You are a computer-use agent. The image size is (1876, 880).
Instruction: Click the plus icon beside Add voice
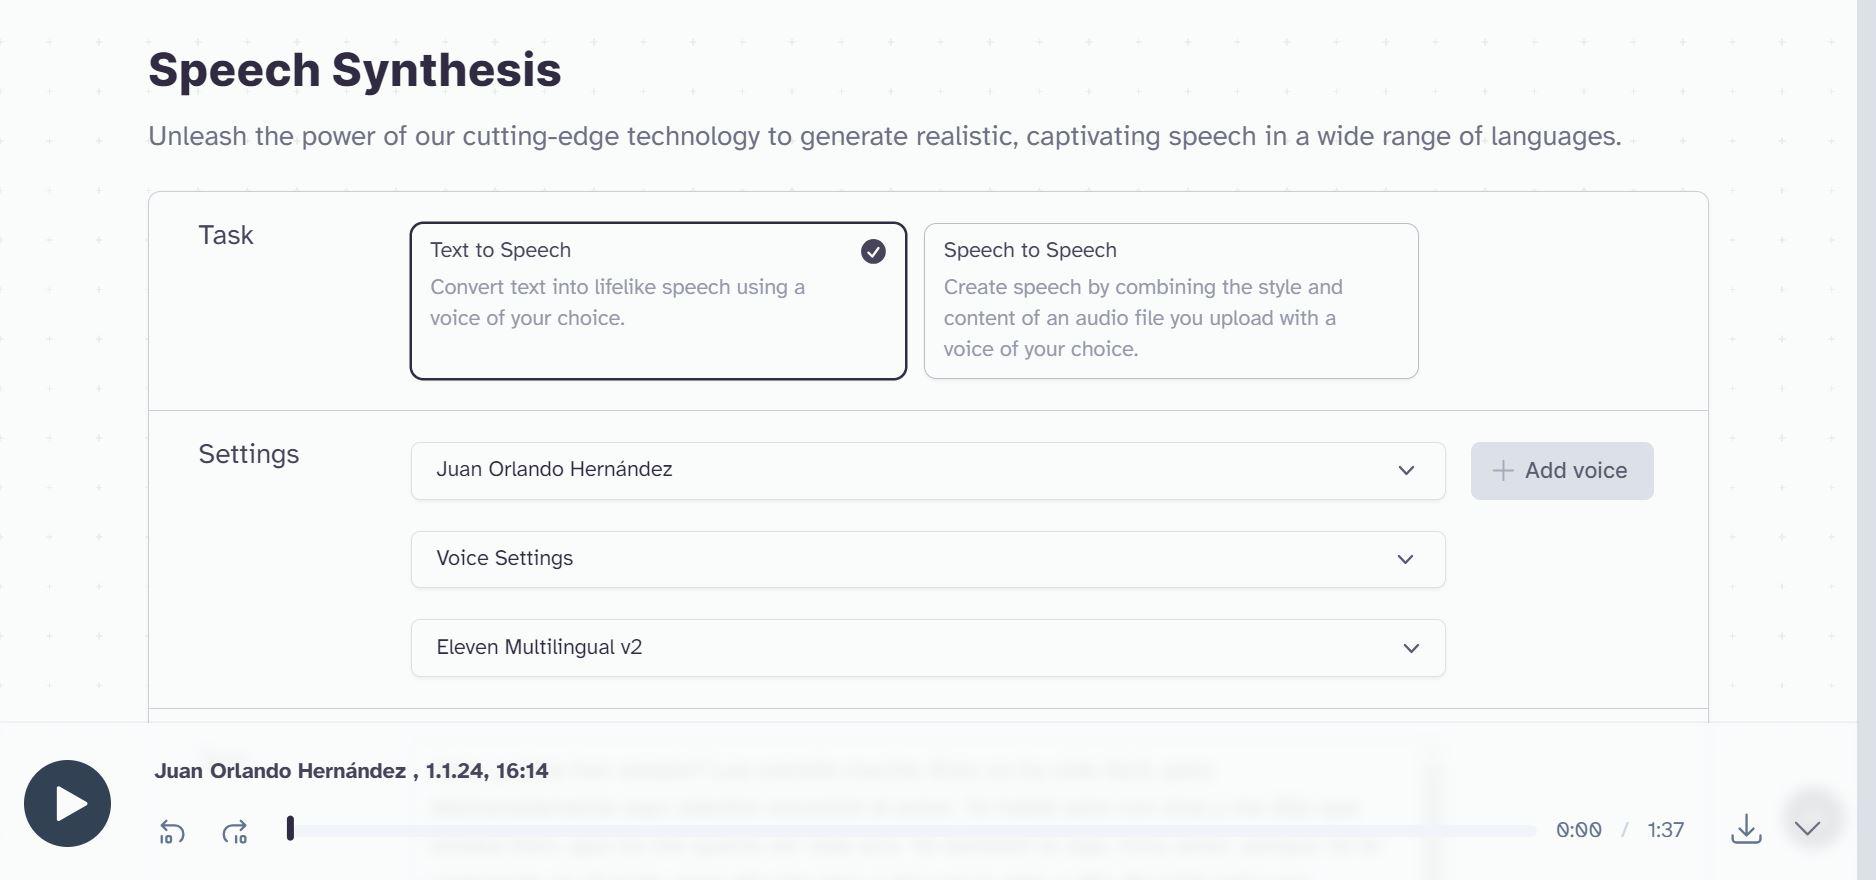(1502, 471)
